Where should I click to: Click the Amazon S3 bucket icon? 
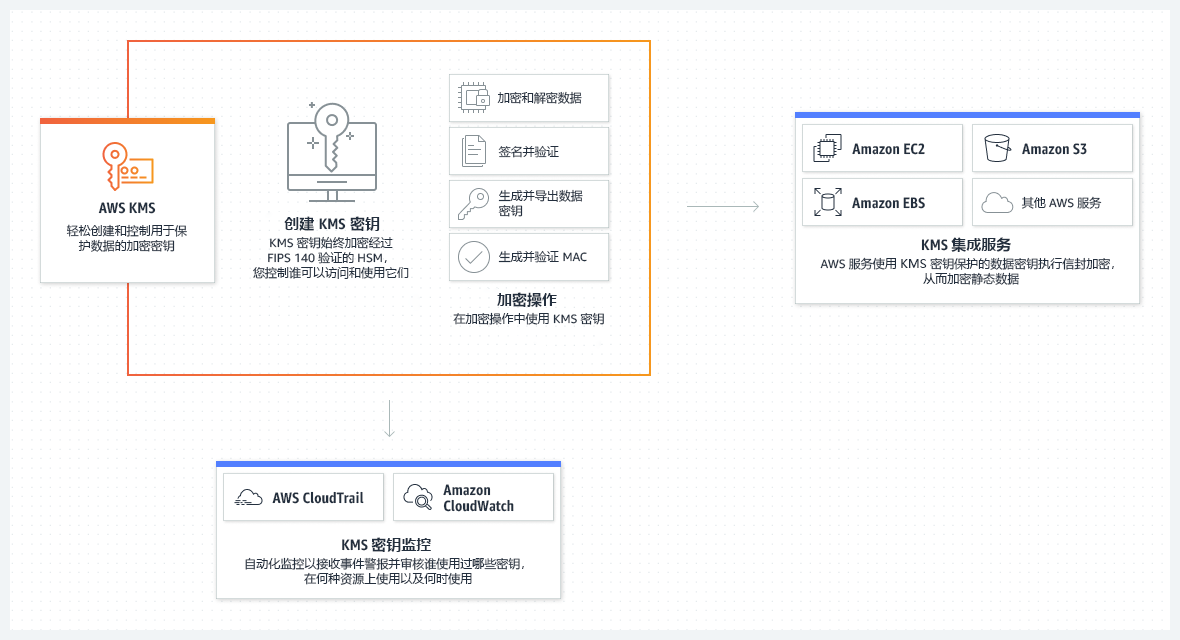997,148
